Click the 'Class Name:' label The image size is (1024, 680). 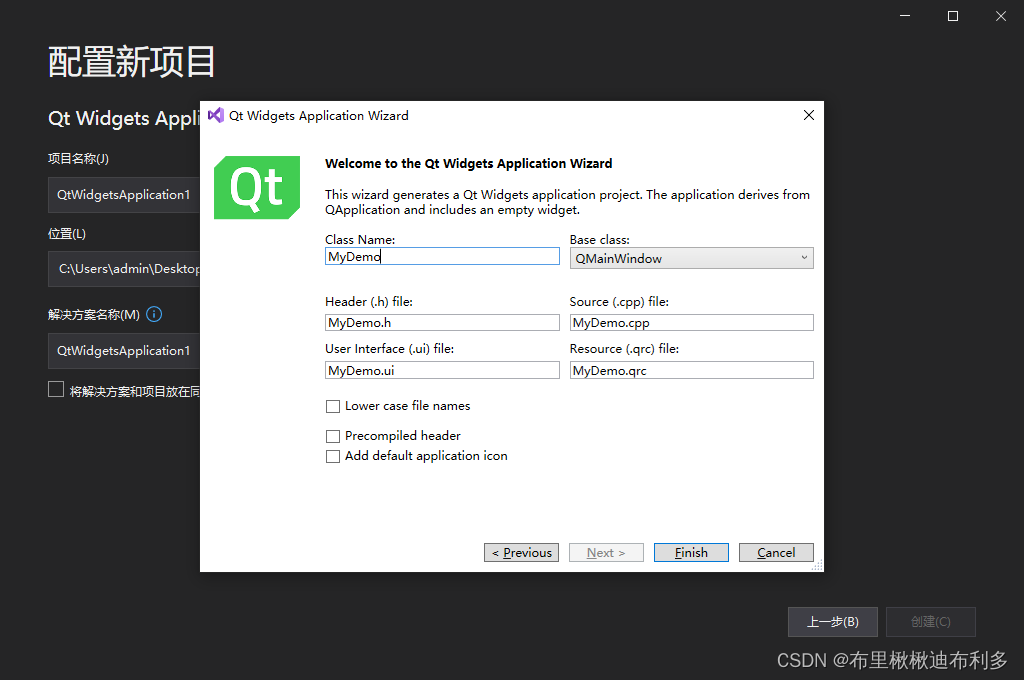[x=360, y=240]
